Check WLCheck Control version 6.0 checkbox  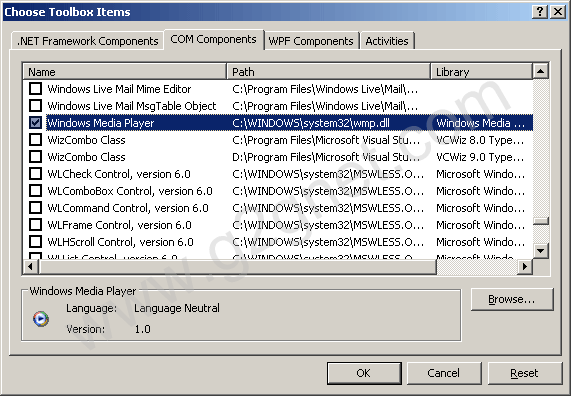click(x=35, y=174)
